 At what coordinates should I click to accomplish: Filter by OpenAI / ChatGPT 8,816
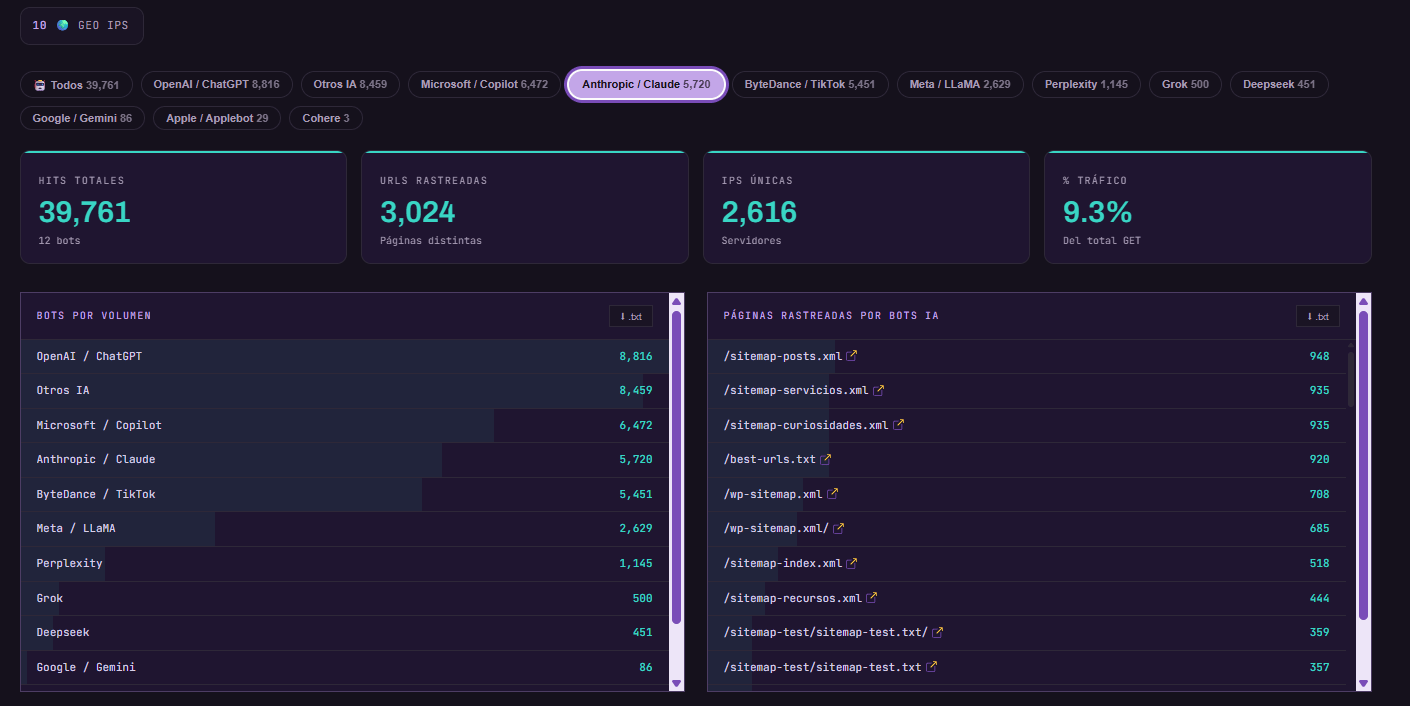[x=217, y=85]
